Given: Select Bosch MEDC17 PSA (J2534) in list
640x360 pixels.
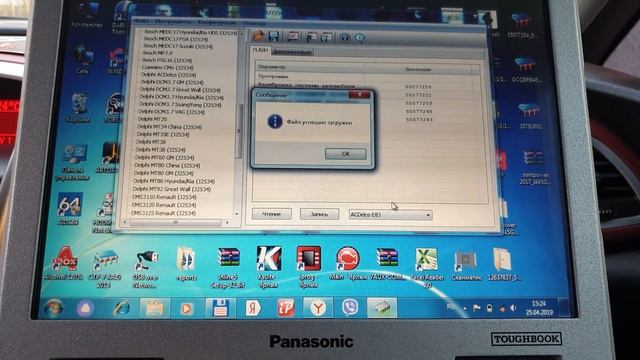Looking at the screenshot, I should coord(176,39).
